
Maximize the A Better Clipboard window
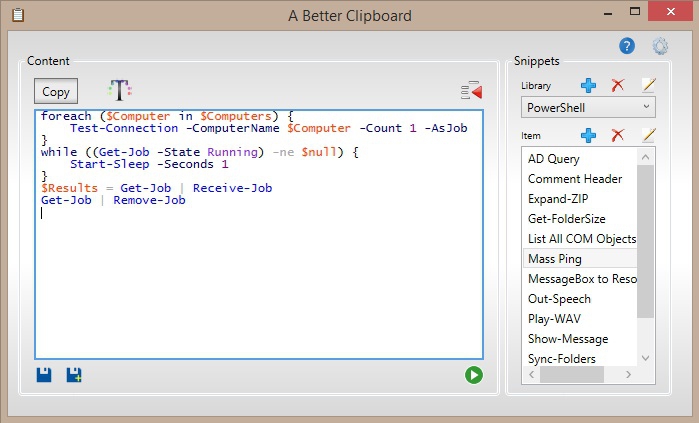point(635,12)
